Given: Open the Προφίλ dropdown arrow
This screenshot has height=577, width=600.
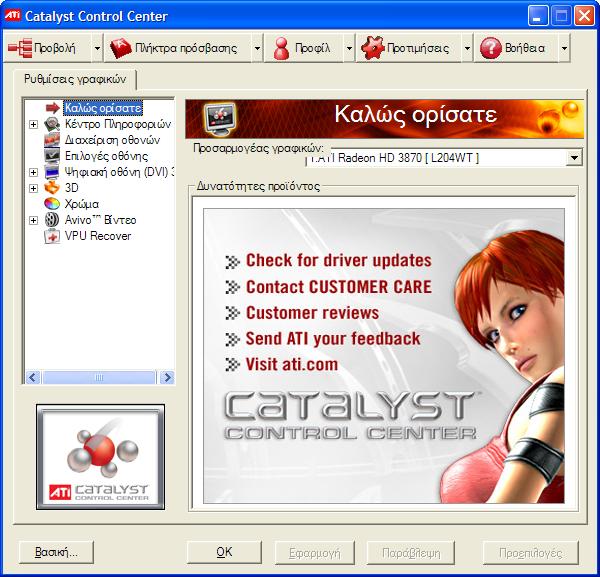Looking at the screenshot, I should pyautogui.click(x=349, y=48).
